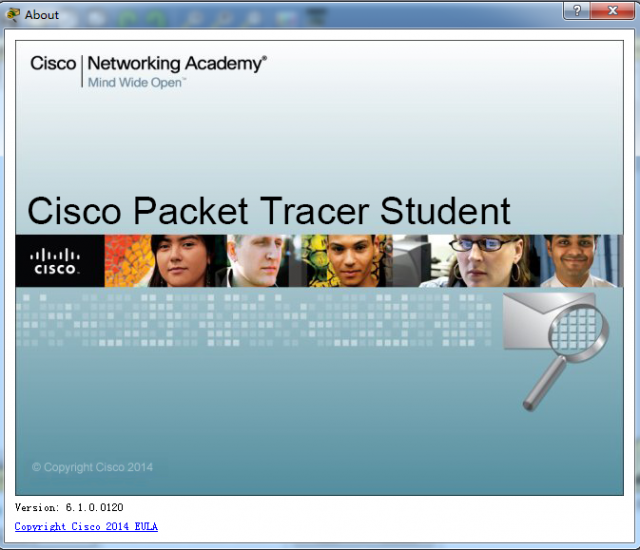Click the Mind Wide Open tagline
640x550 pixels.
pyautogui.click(x=137, y=82)
